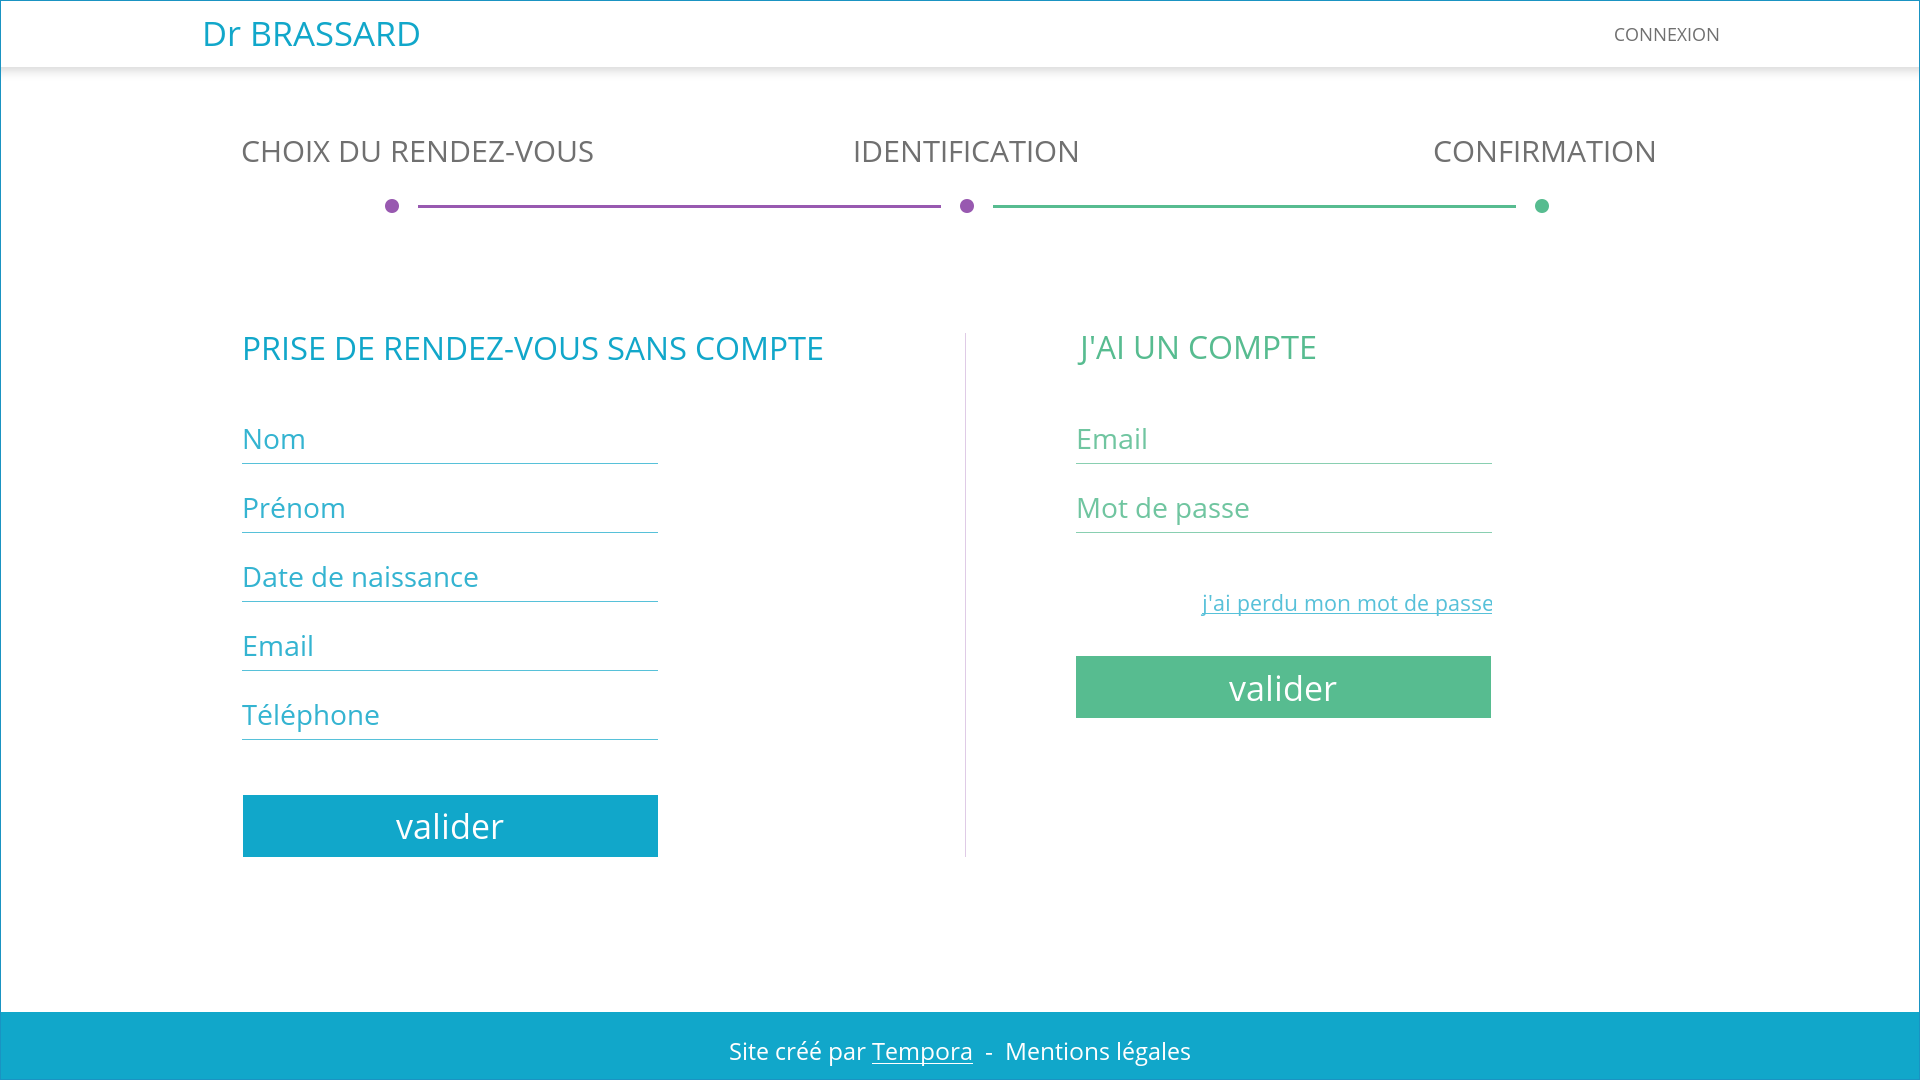Click the green step dot third position

coord(1542,204)
